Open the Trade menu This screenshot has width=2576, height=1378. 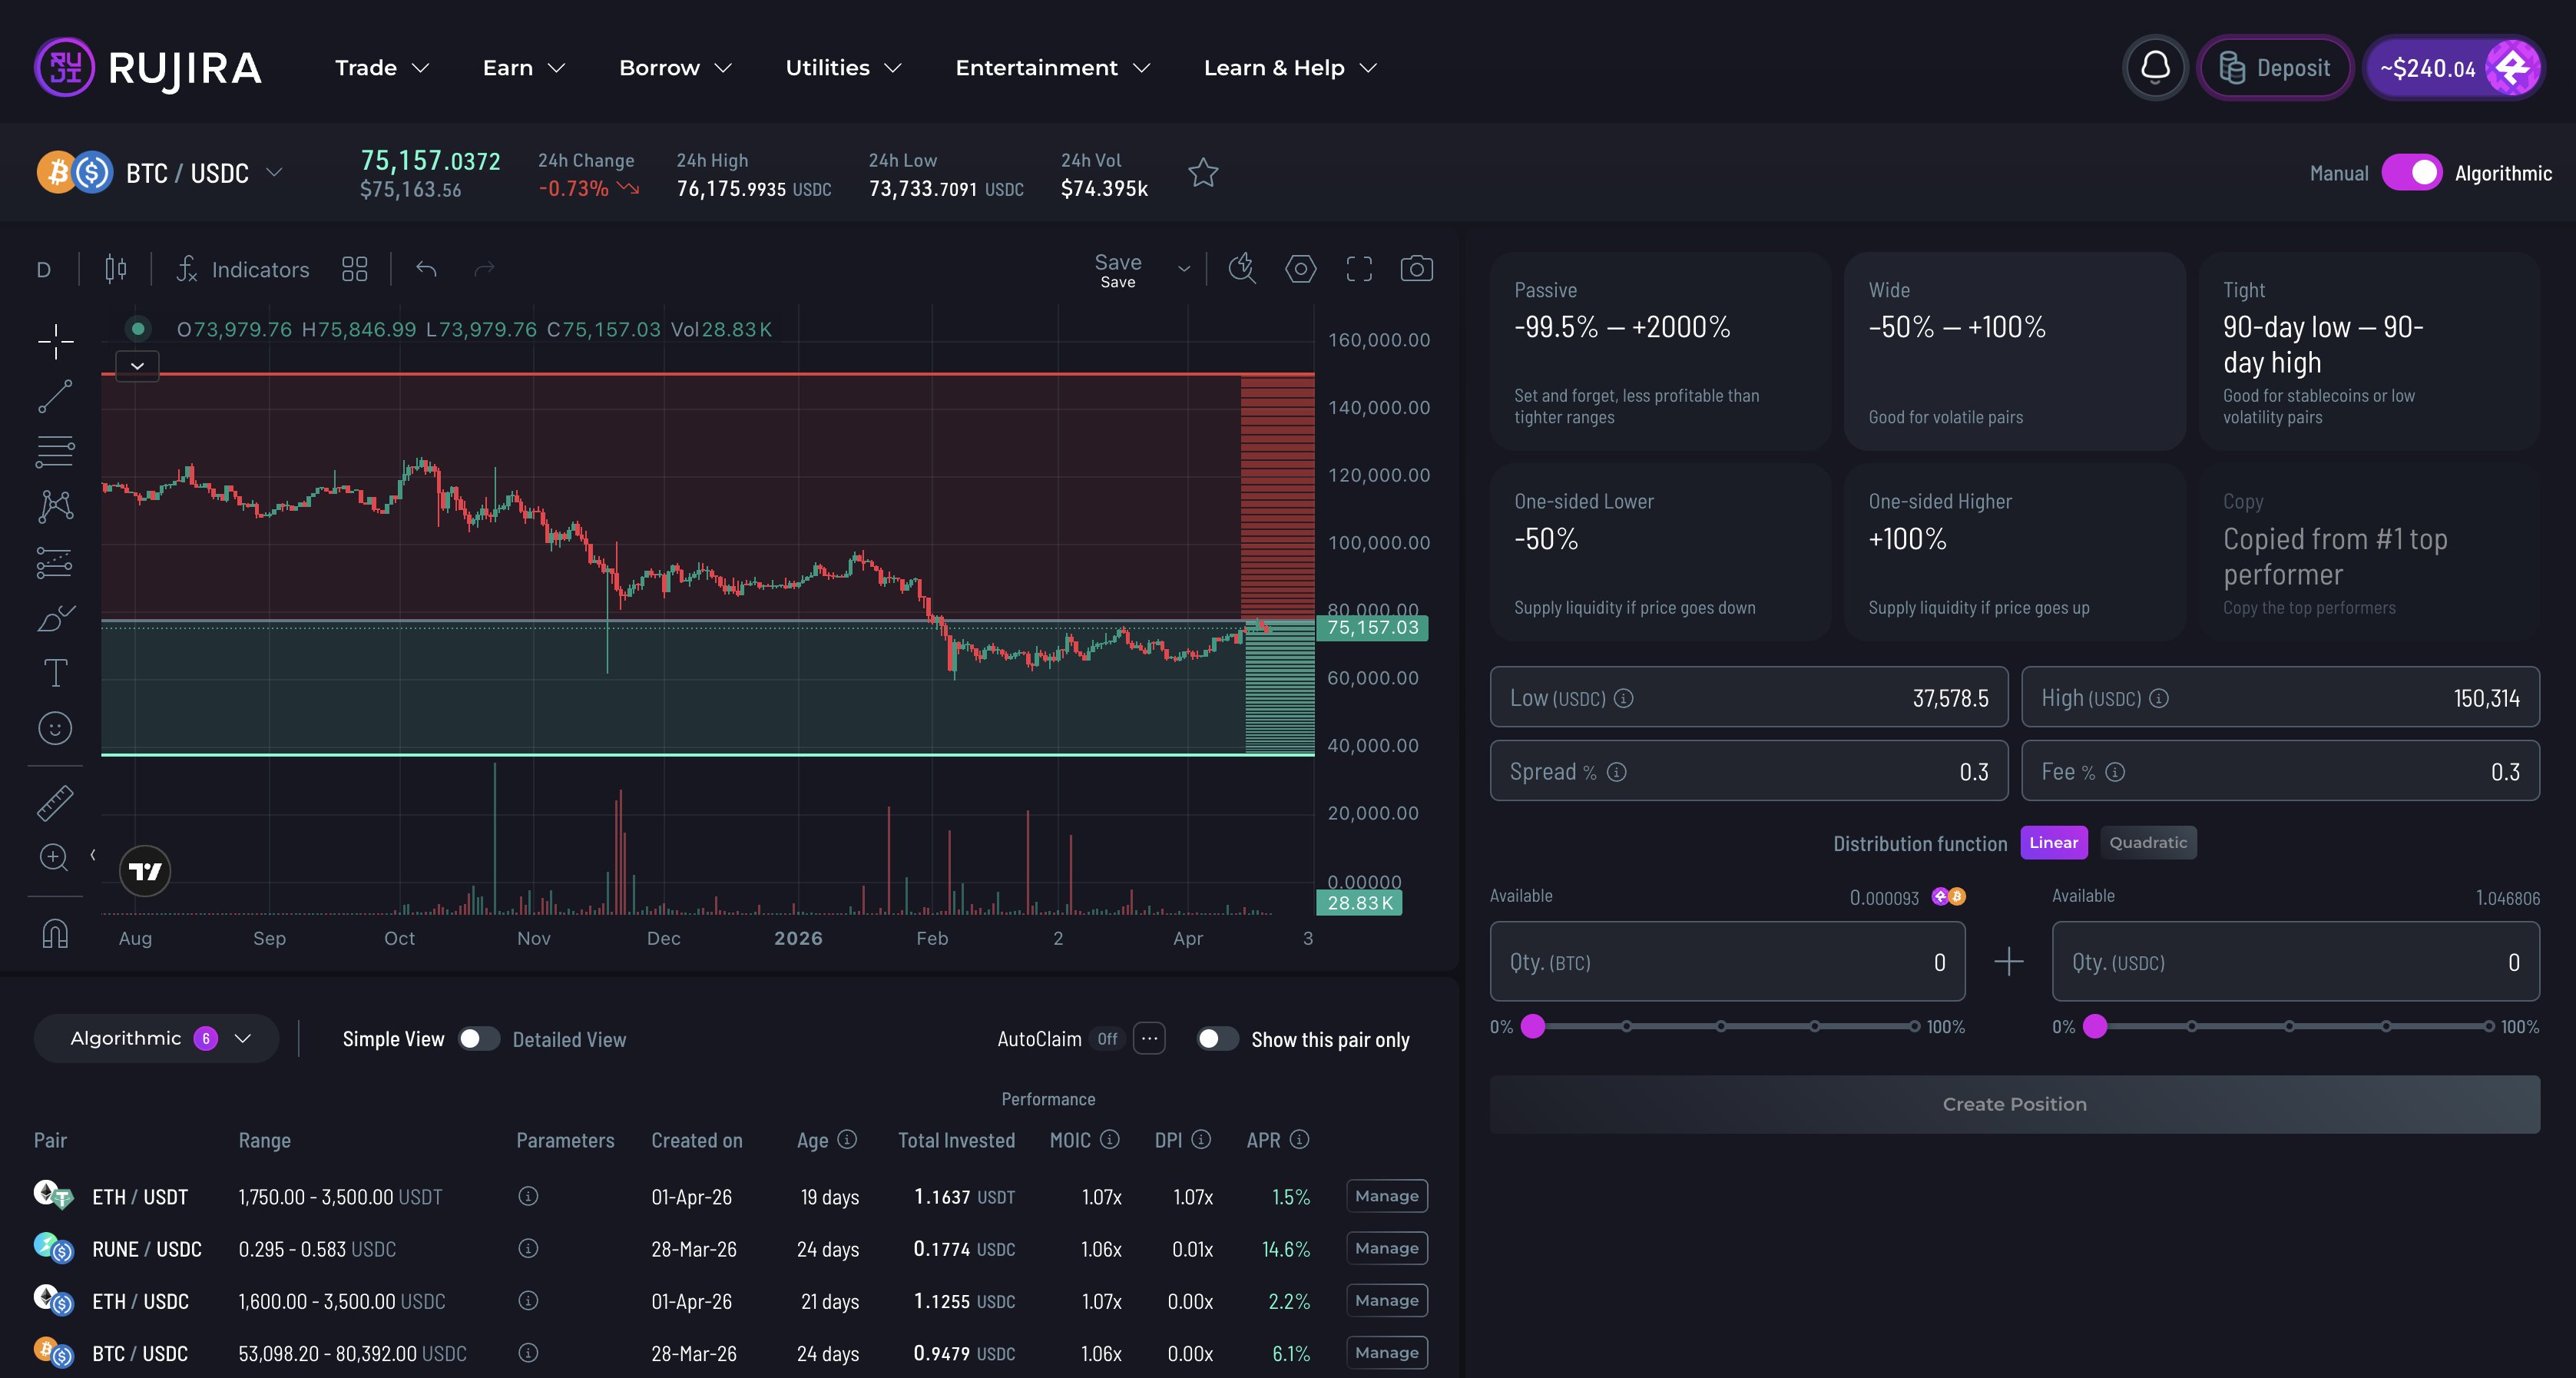pos(382,68)
